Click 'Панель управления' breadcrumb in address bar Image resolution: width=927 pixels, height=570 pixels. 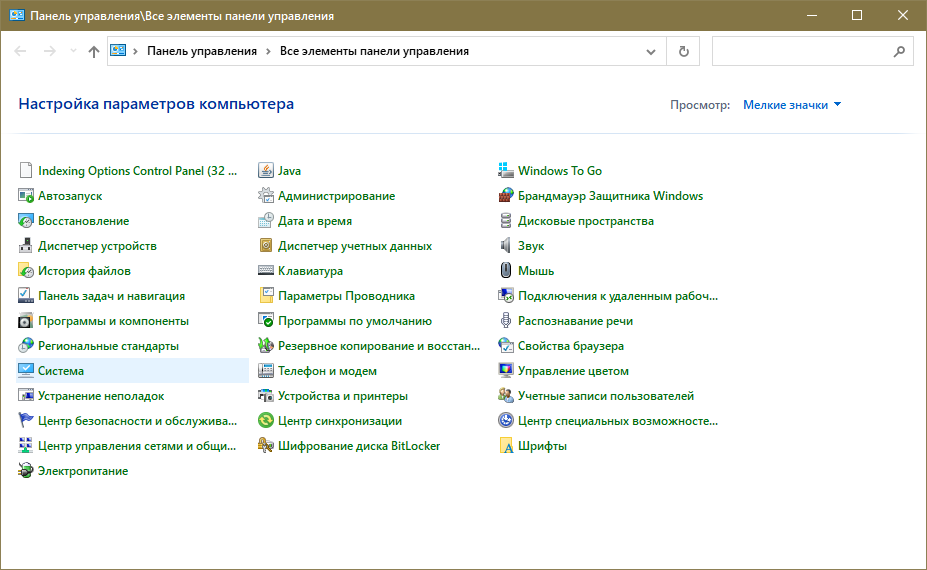[x=201, y=51]
